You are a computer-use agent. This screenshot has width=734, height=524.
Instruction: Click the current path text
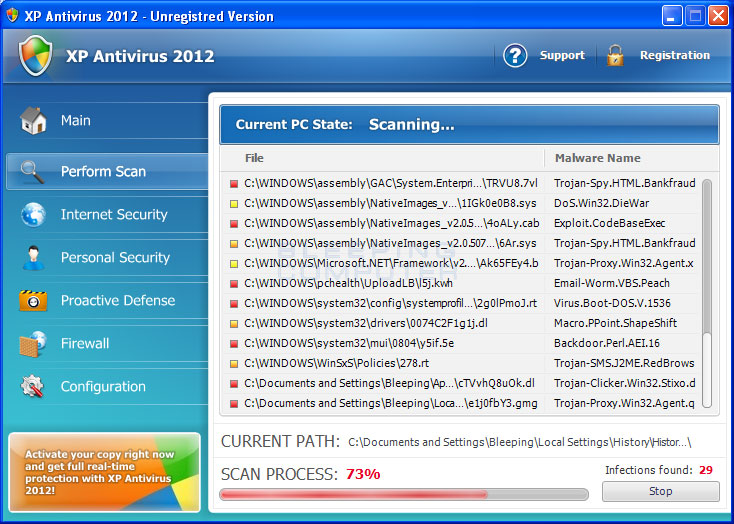[x=520, y=442]
